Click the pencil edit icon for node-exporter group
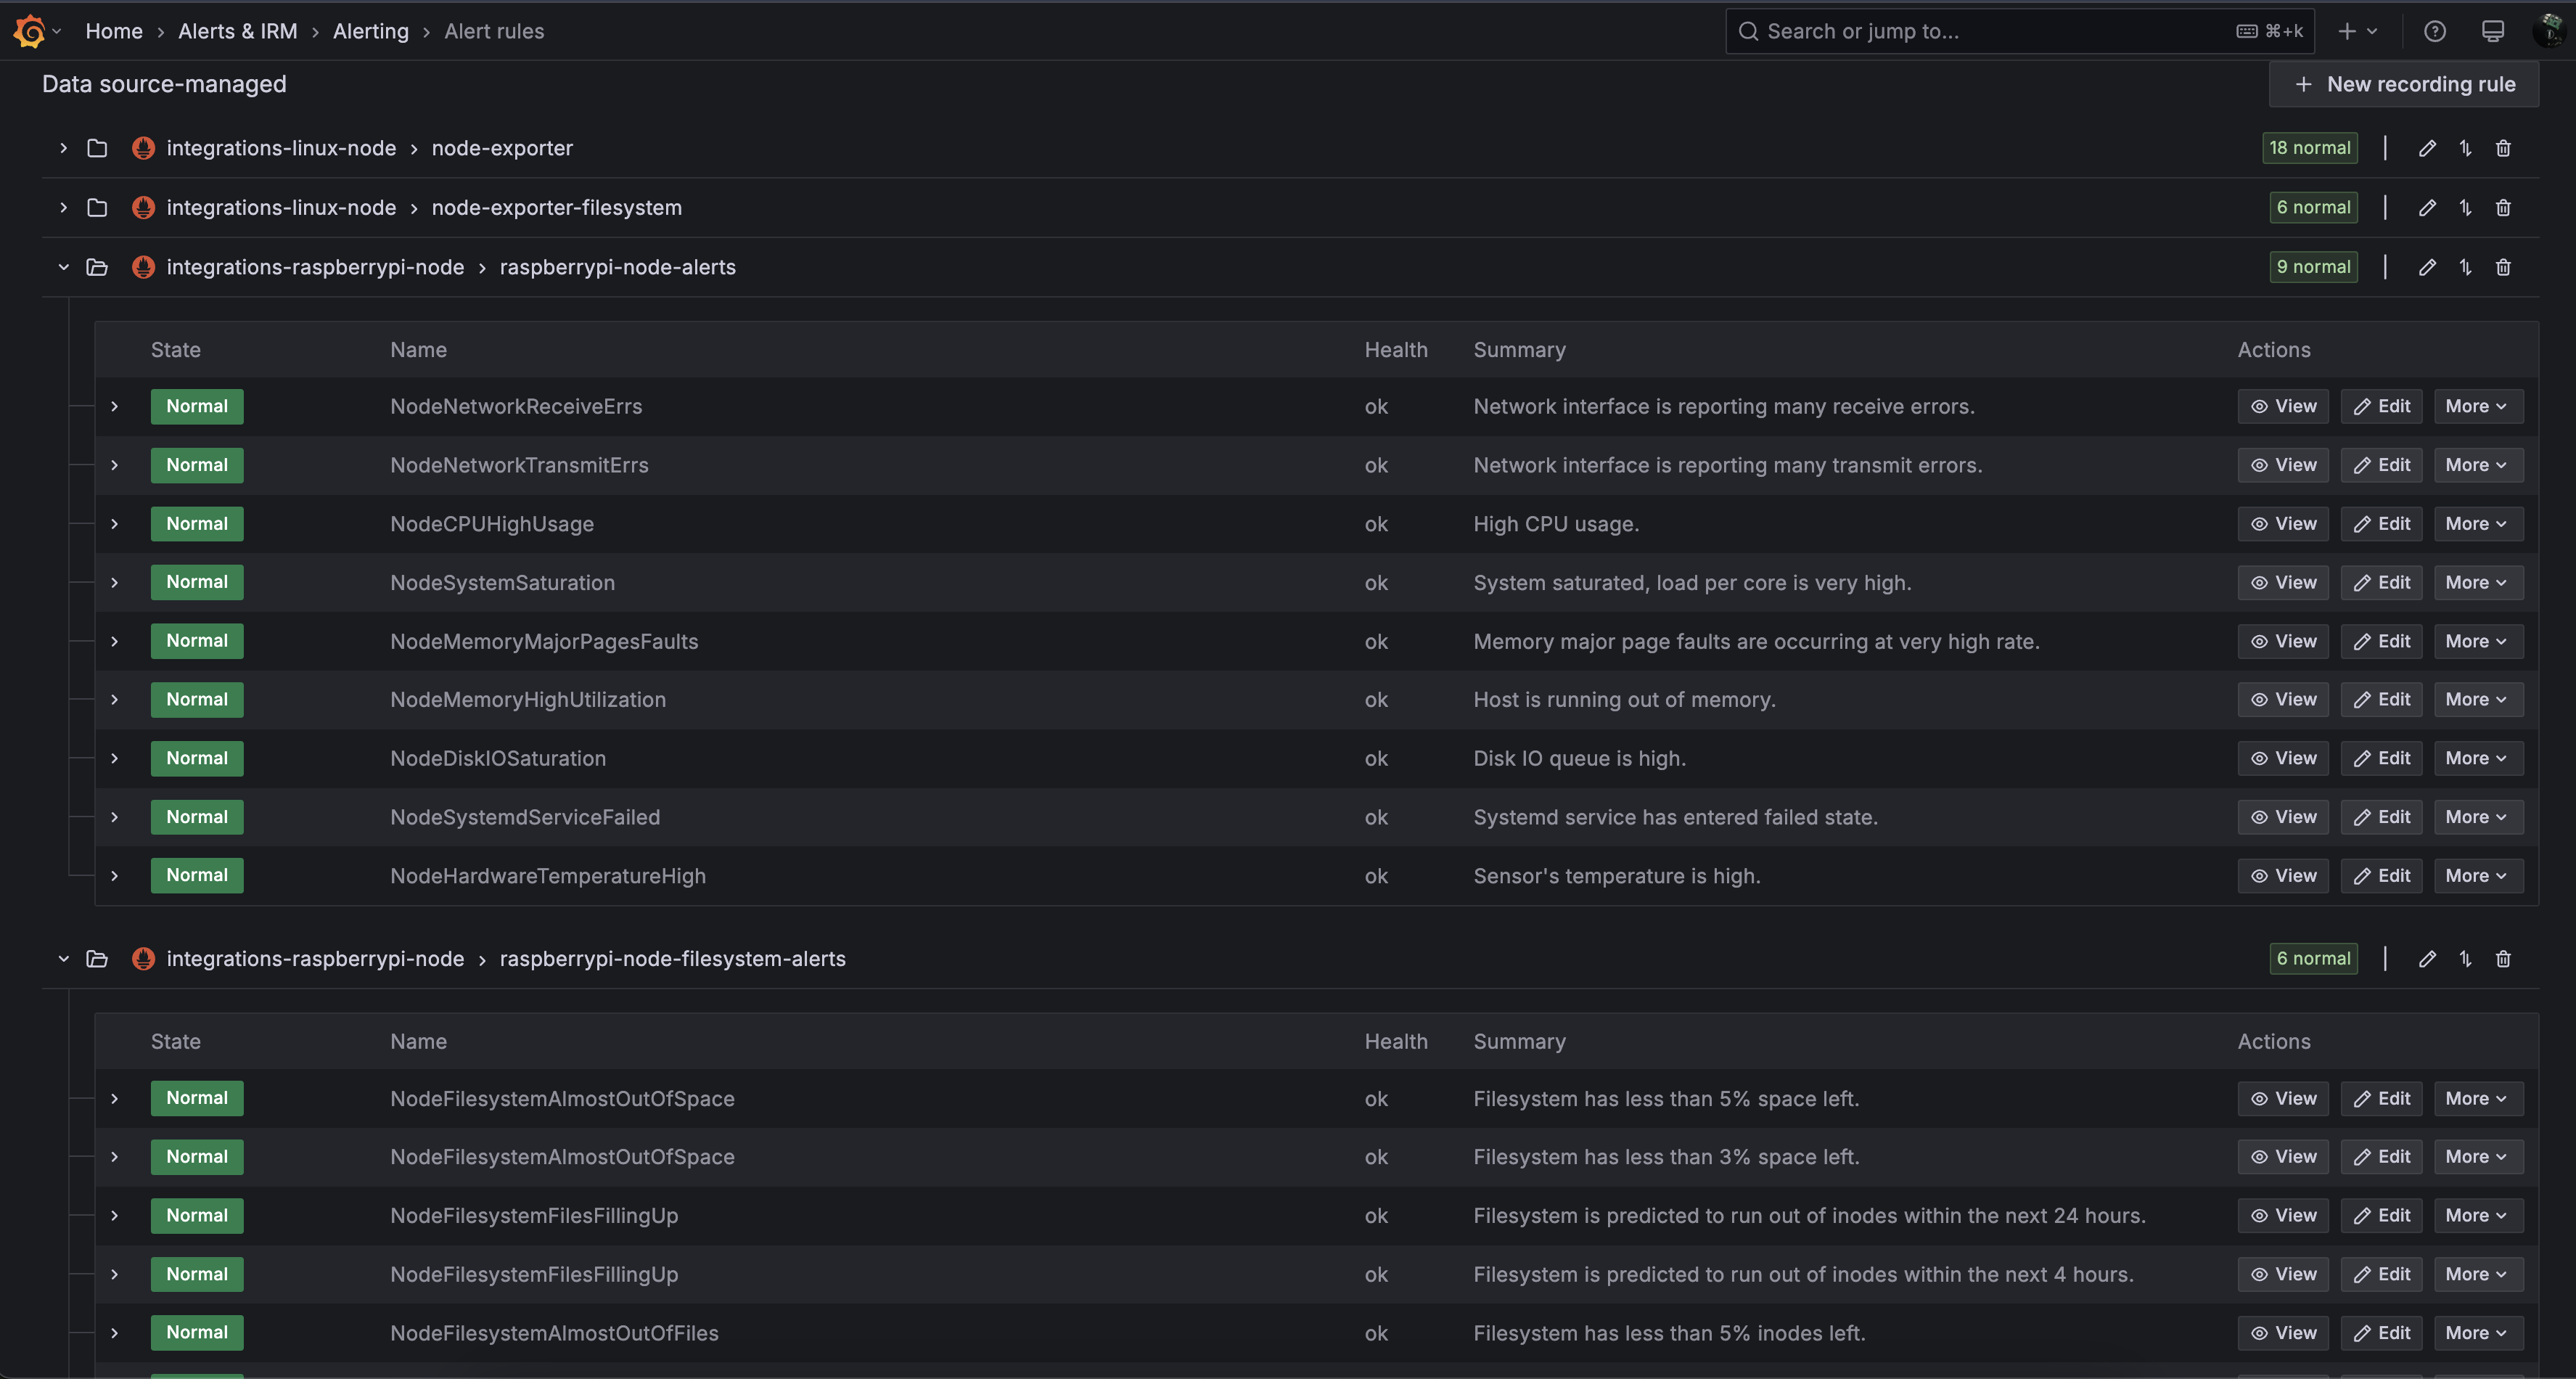Screen dimensions: 2576x1379 (2426, 148)
